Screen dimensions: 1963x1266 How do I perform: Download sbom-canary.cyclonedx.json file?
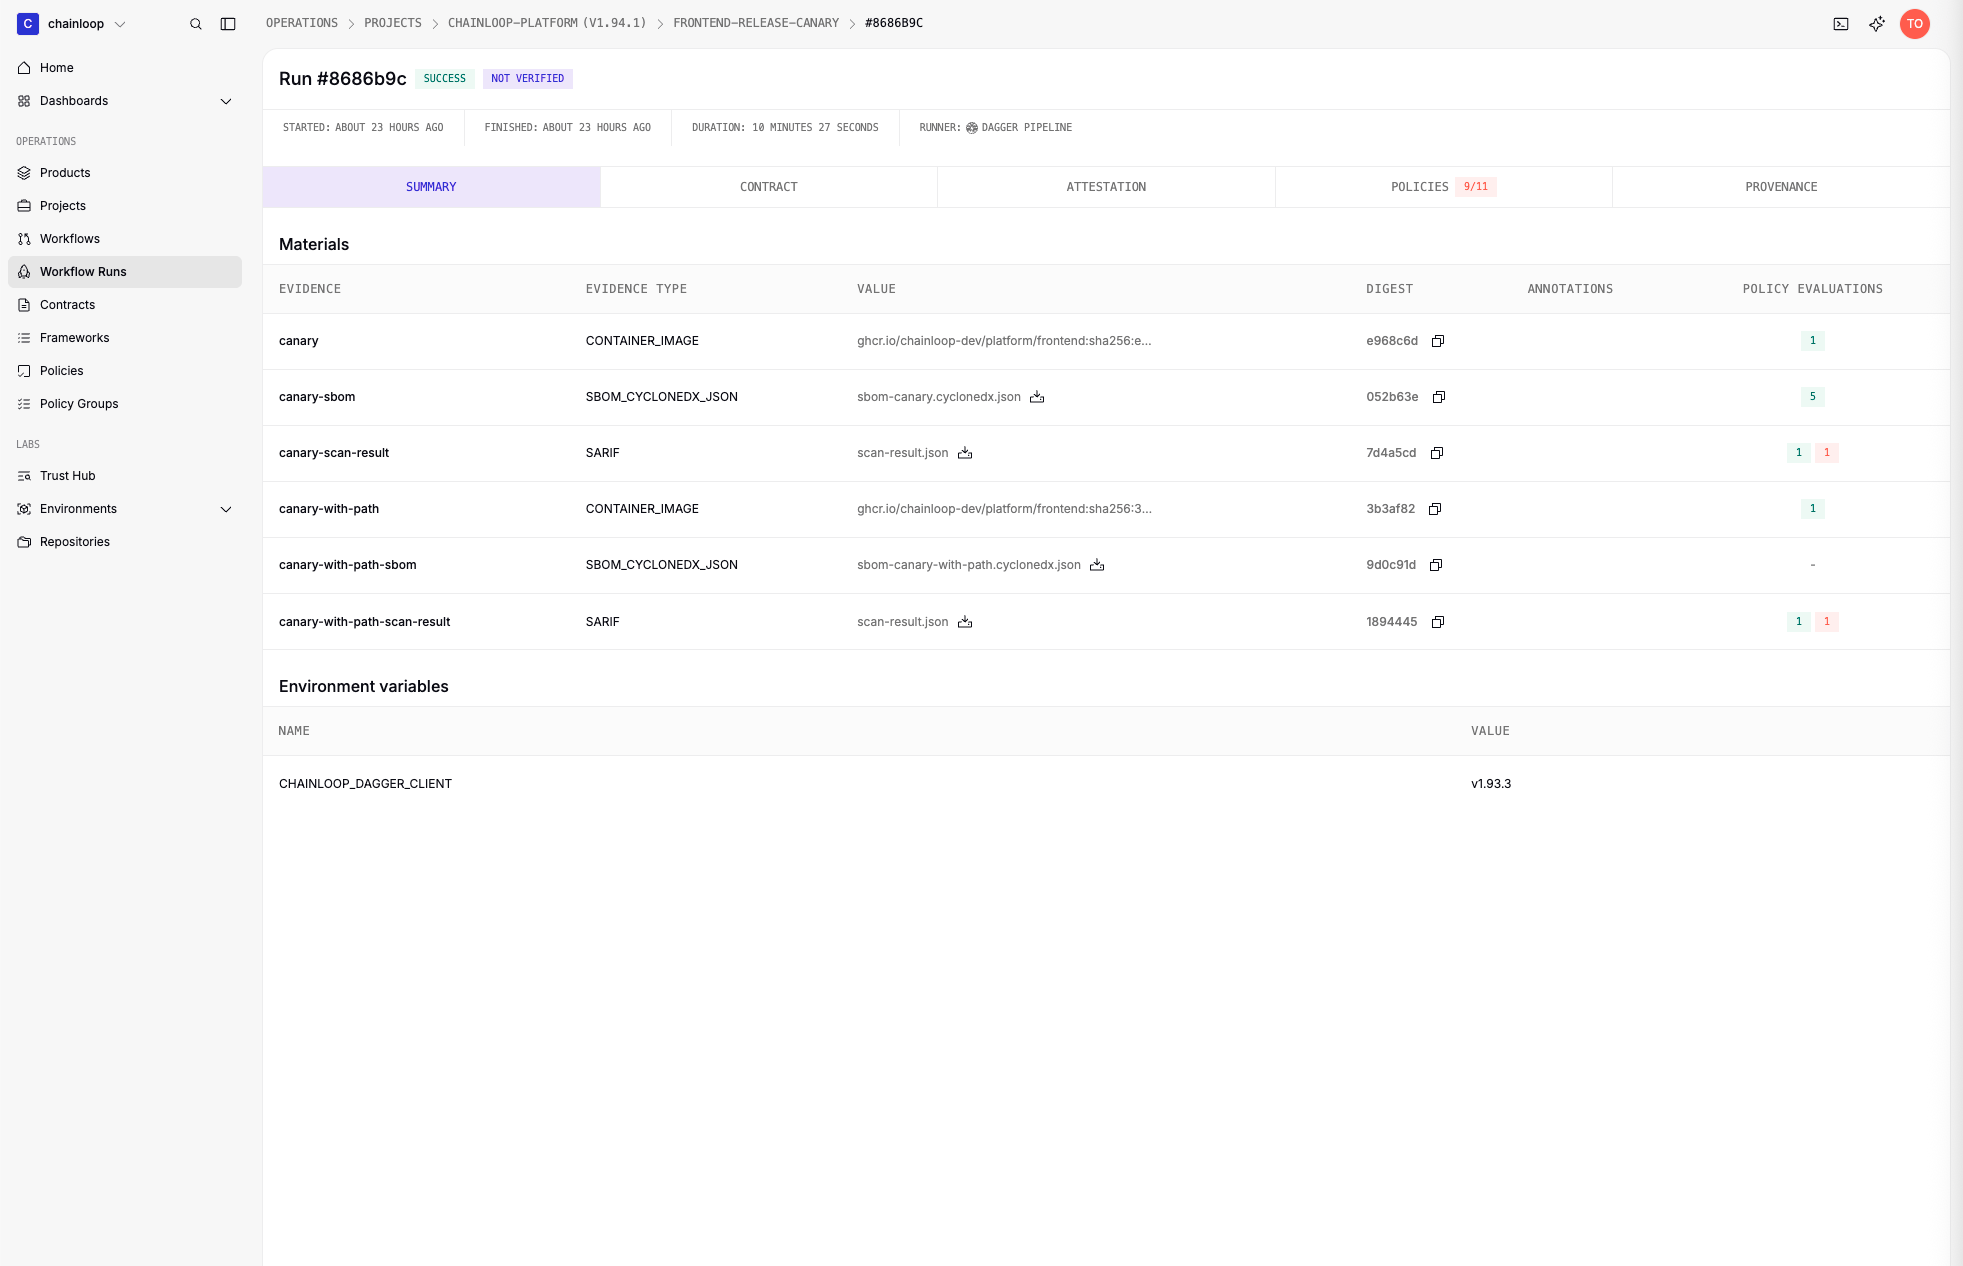pyautogui.click(x=1037, y=397)
